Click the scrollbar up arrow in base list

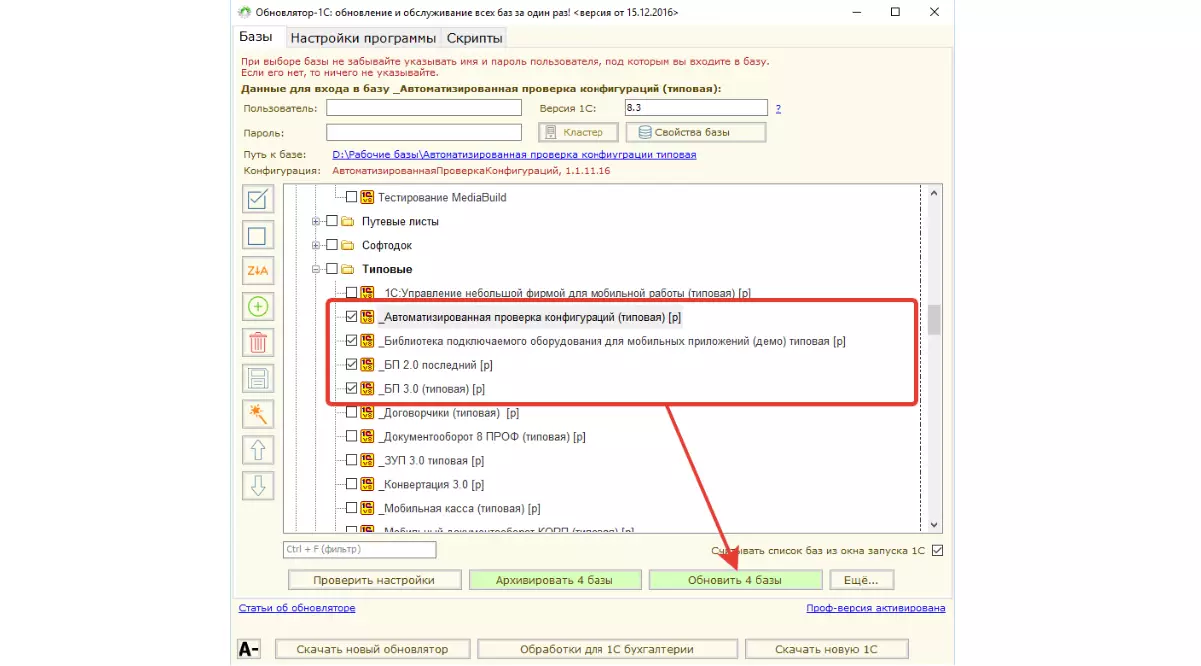pyautogui.click(x=935, y=193)
